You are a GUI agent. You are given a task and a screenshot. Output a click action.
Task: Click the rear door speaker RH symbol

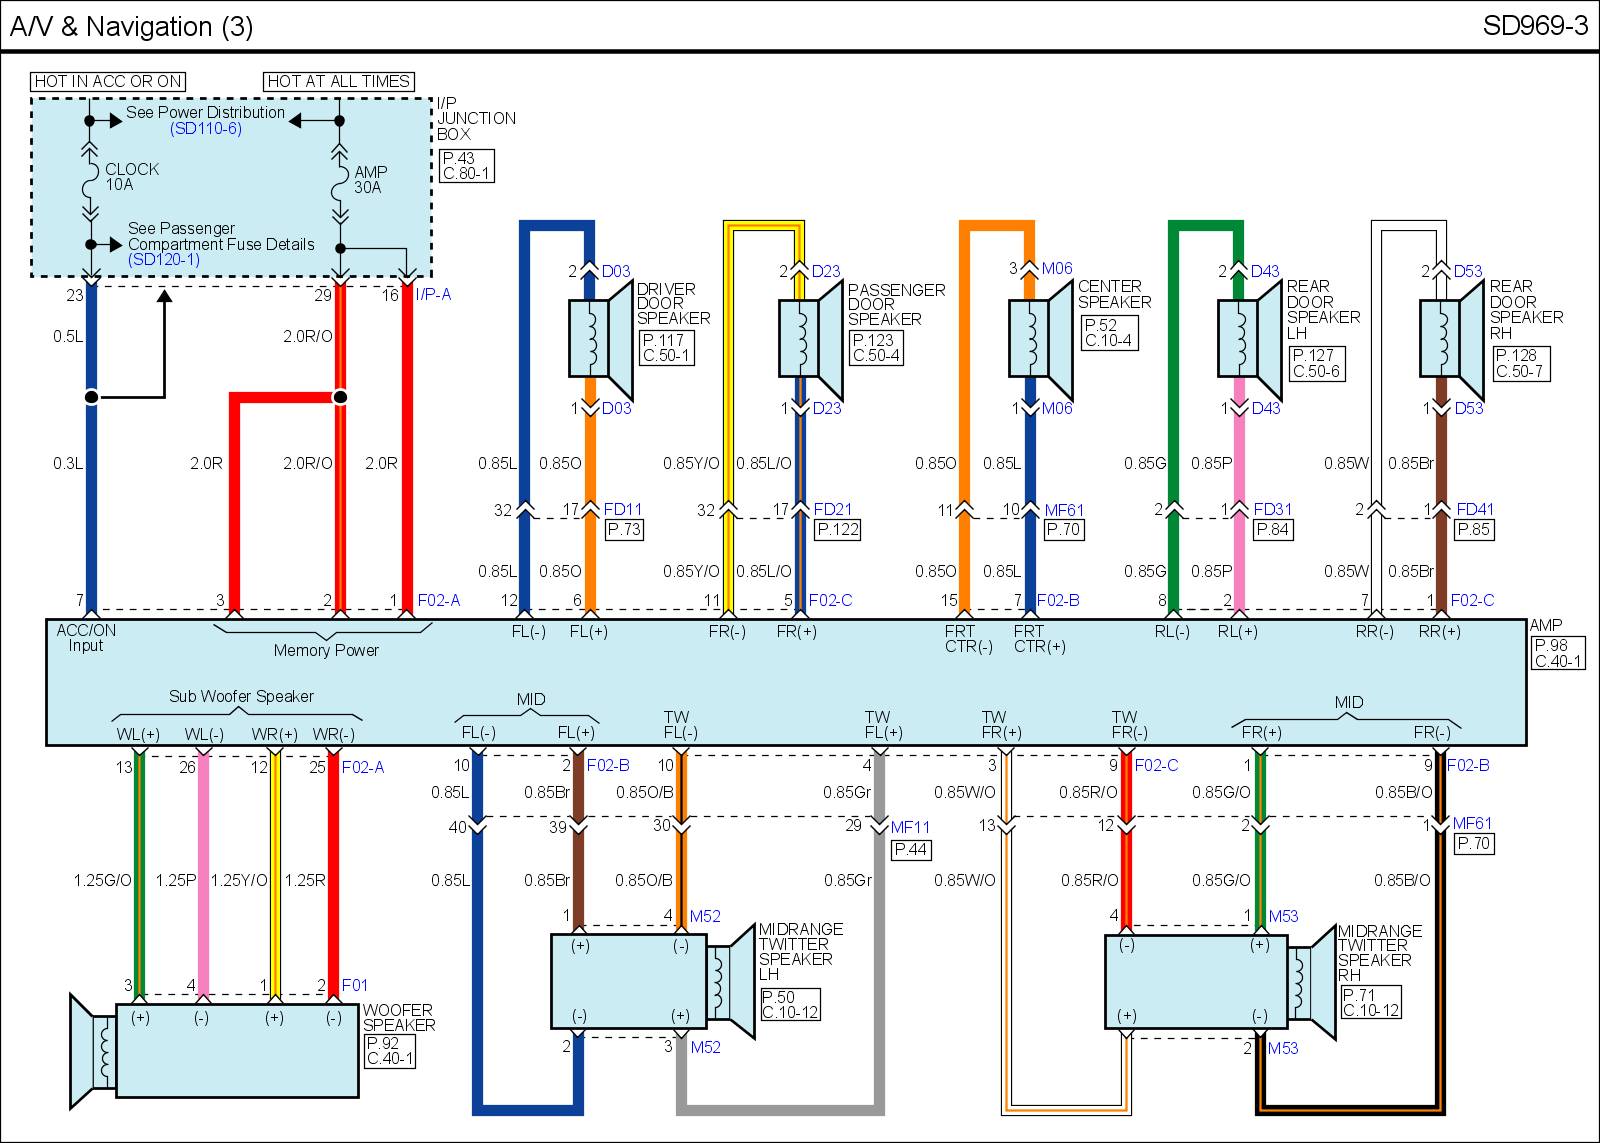1451,338
